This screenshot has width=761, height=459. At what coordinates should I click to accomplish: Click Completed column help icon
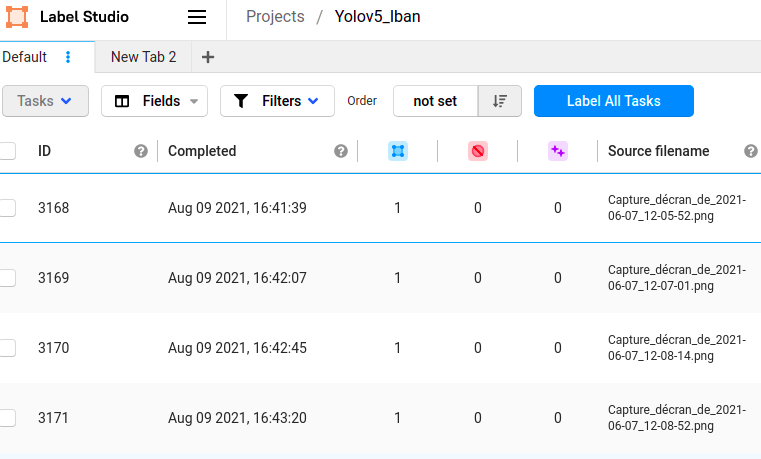(341, 151)
